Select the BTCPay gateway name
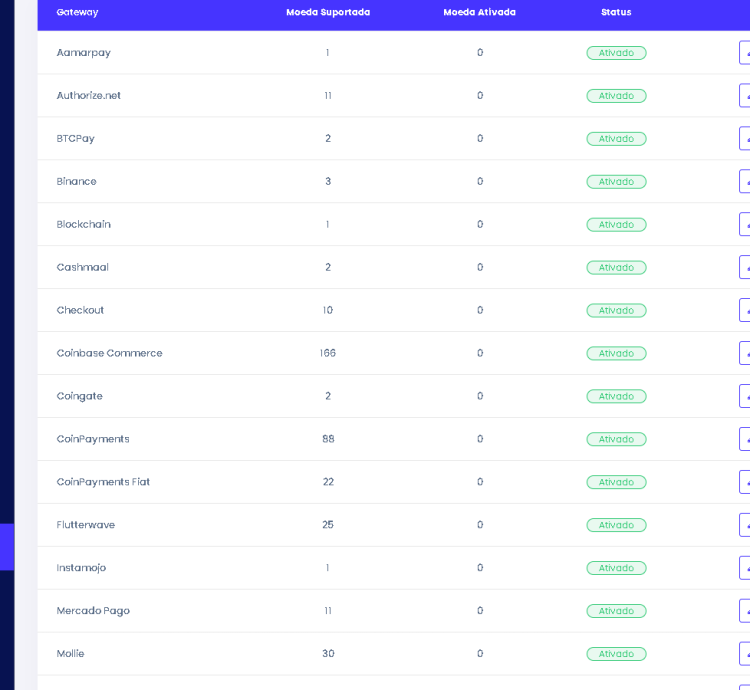The image size is (750, 690). pyautogui.click(x=76, y=139)
